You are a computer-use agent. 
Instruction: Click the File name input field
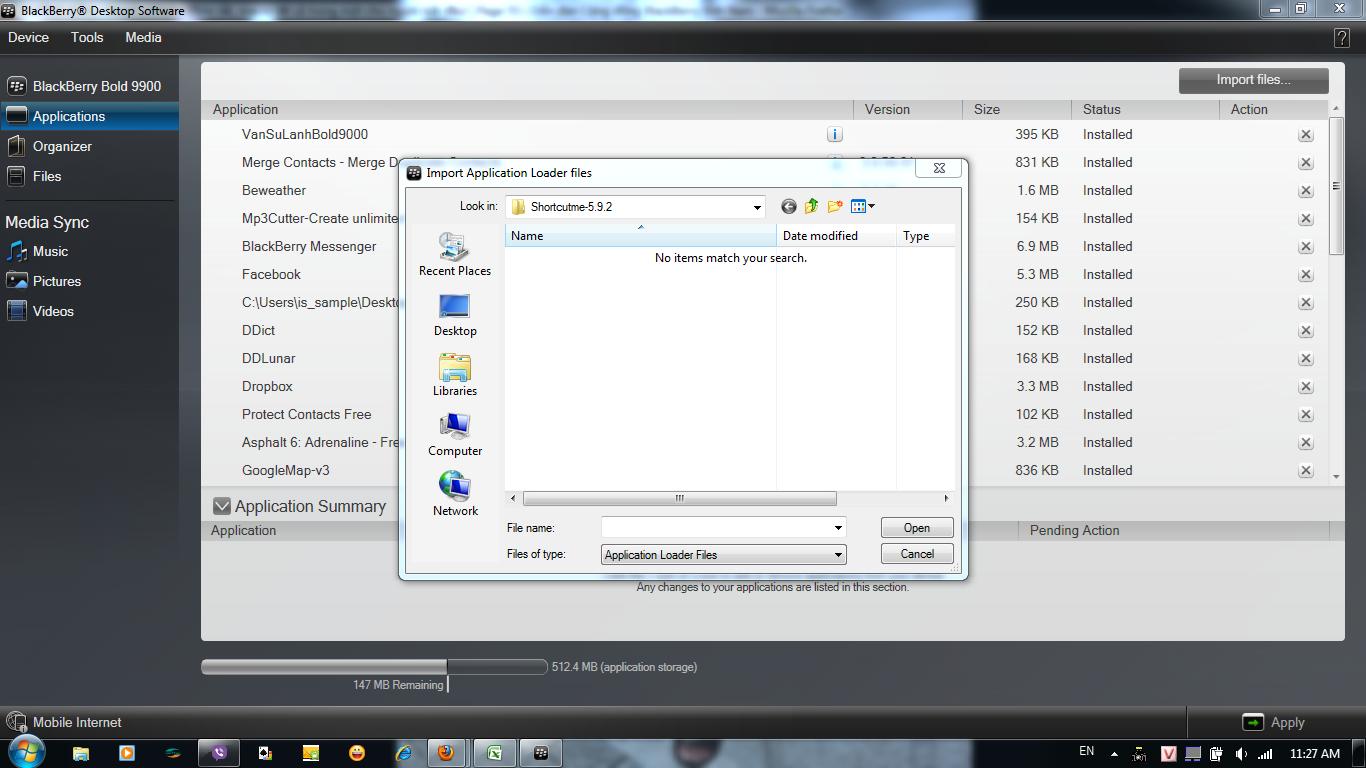[x=716, y=528]
